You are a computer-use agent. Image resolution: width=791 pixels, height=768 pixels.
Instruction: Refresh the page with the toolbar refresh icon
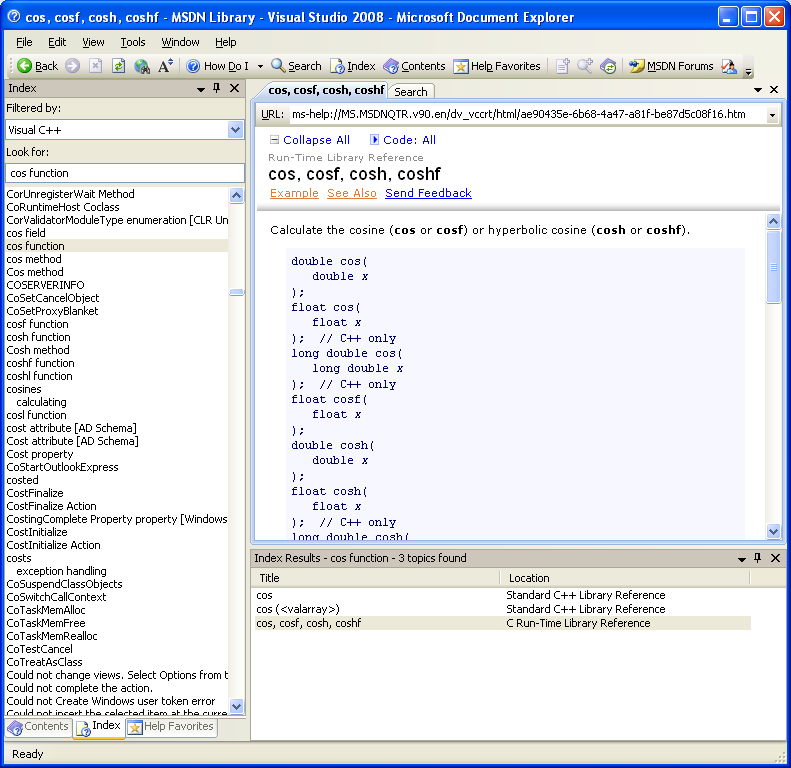pyautogui.click(x=119, y=66)
